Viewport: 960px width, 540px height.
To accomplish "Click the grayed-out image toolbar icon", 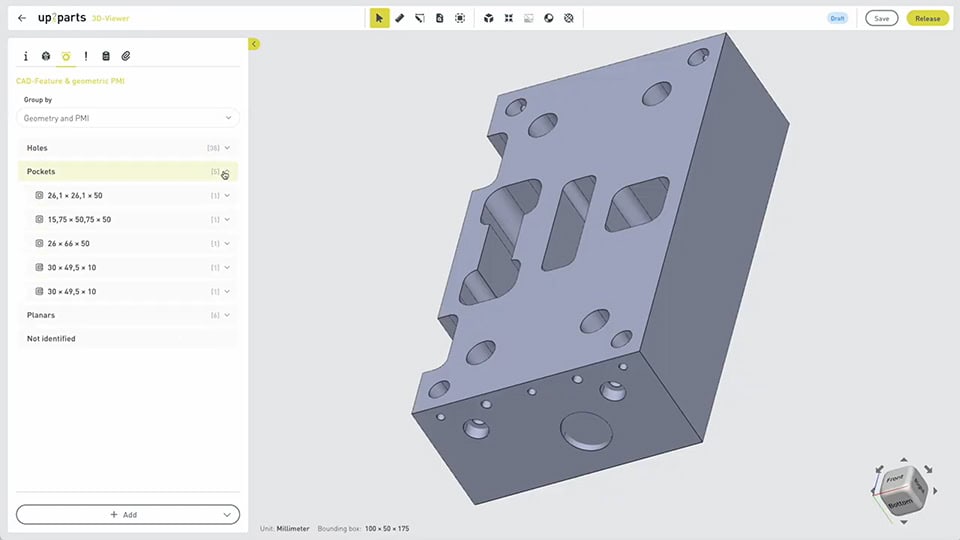I will 528,18.
